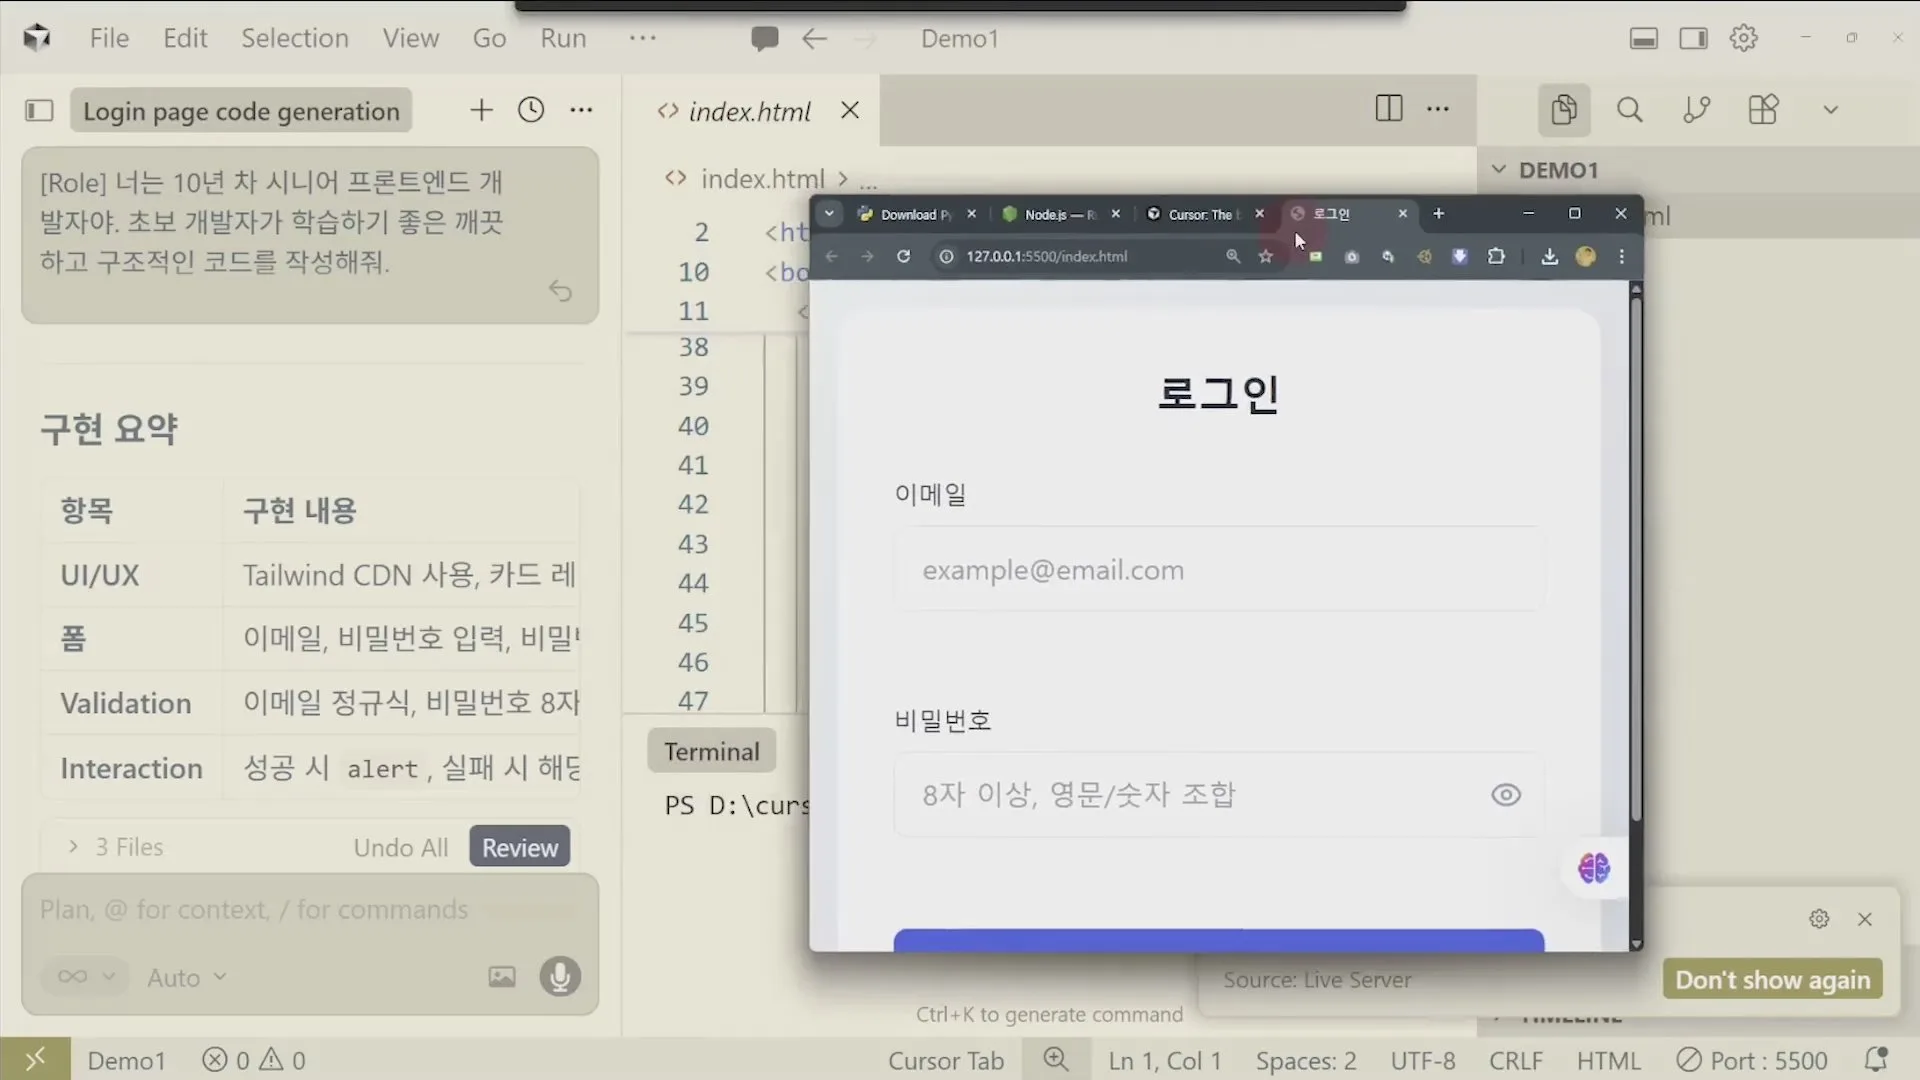This screenshot has width=1920, height=1080.
Task: Click the floating brain extension icon
Action: (x=1594, y=868)
